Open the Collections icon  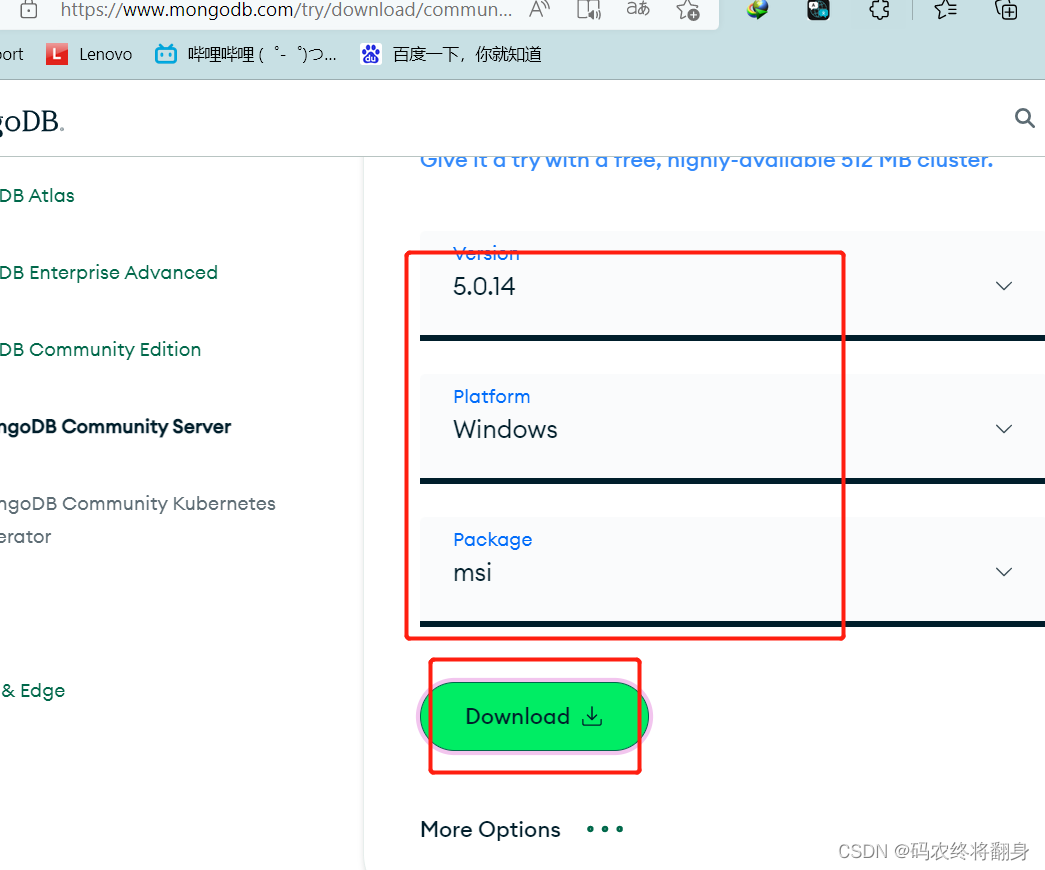(x=1006, y=9)
